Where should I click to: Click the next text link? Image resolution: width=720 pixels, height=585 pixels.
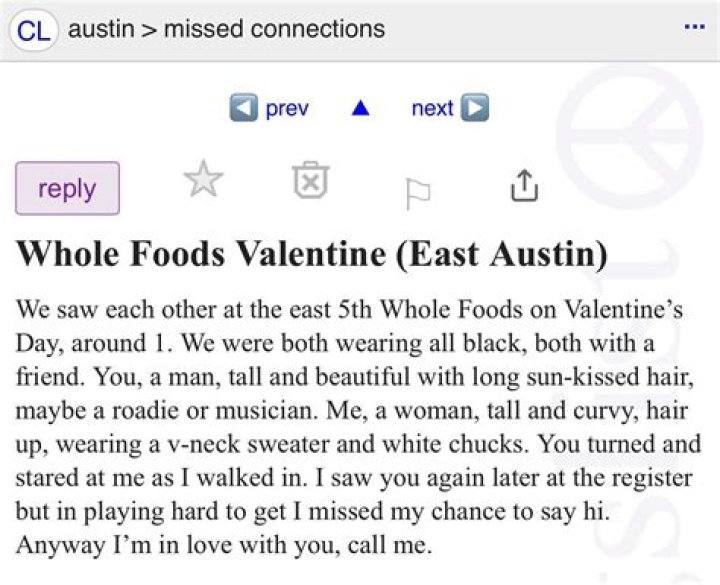pos(432,108)
